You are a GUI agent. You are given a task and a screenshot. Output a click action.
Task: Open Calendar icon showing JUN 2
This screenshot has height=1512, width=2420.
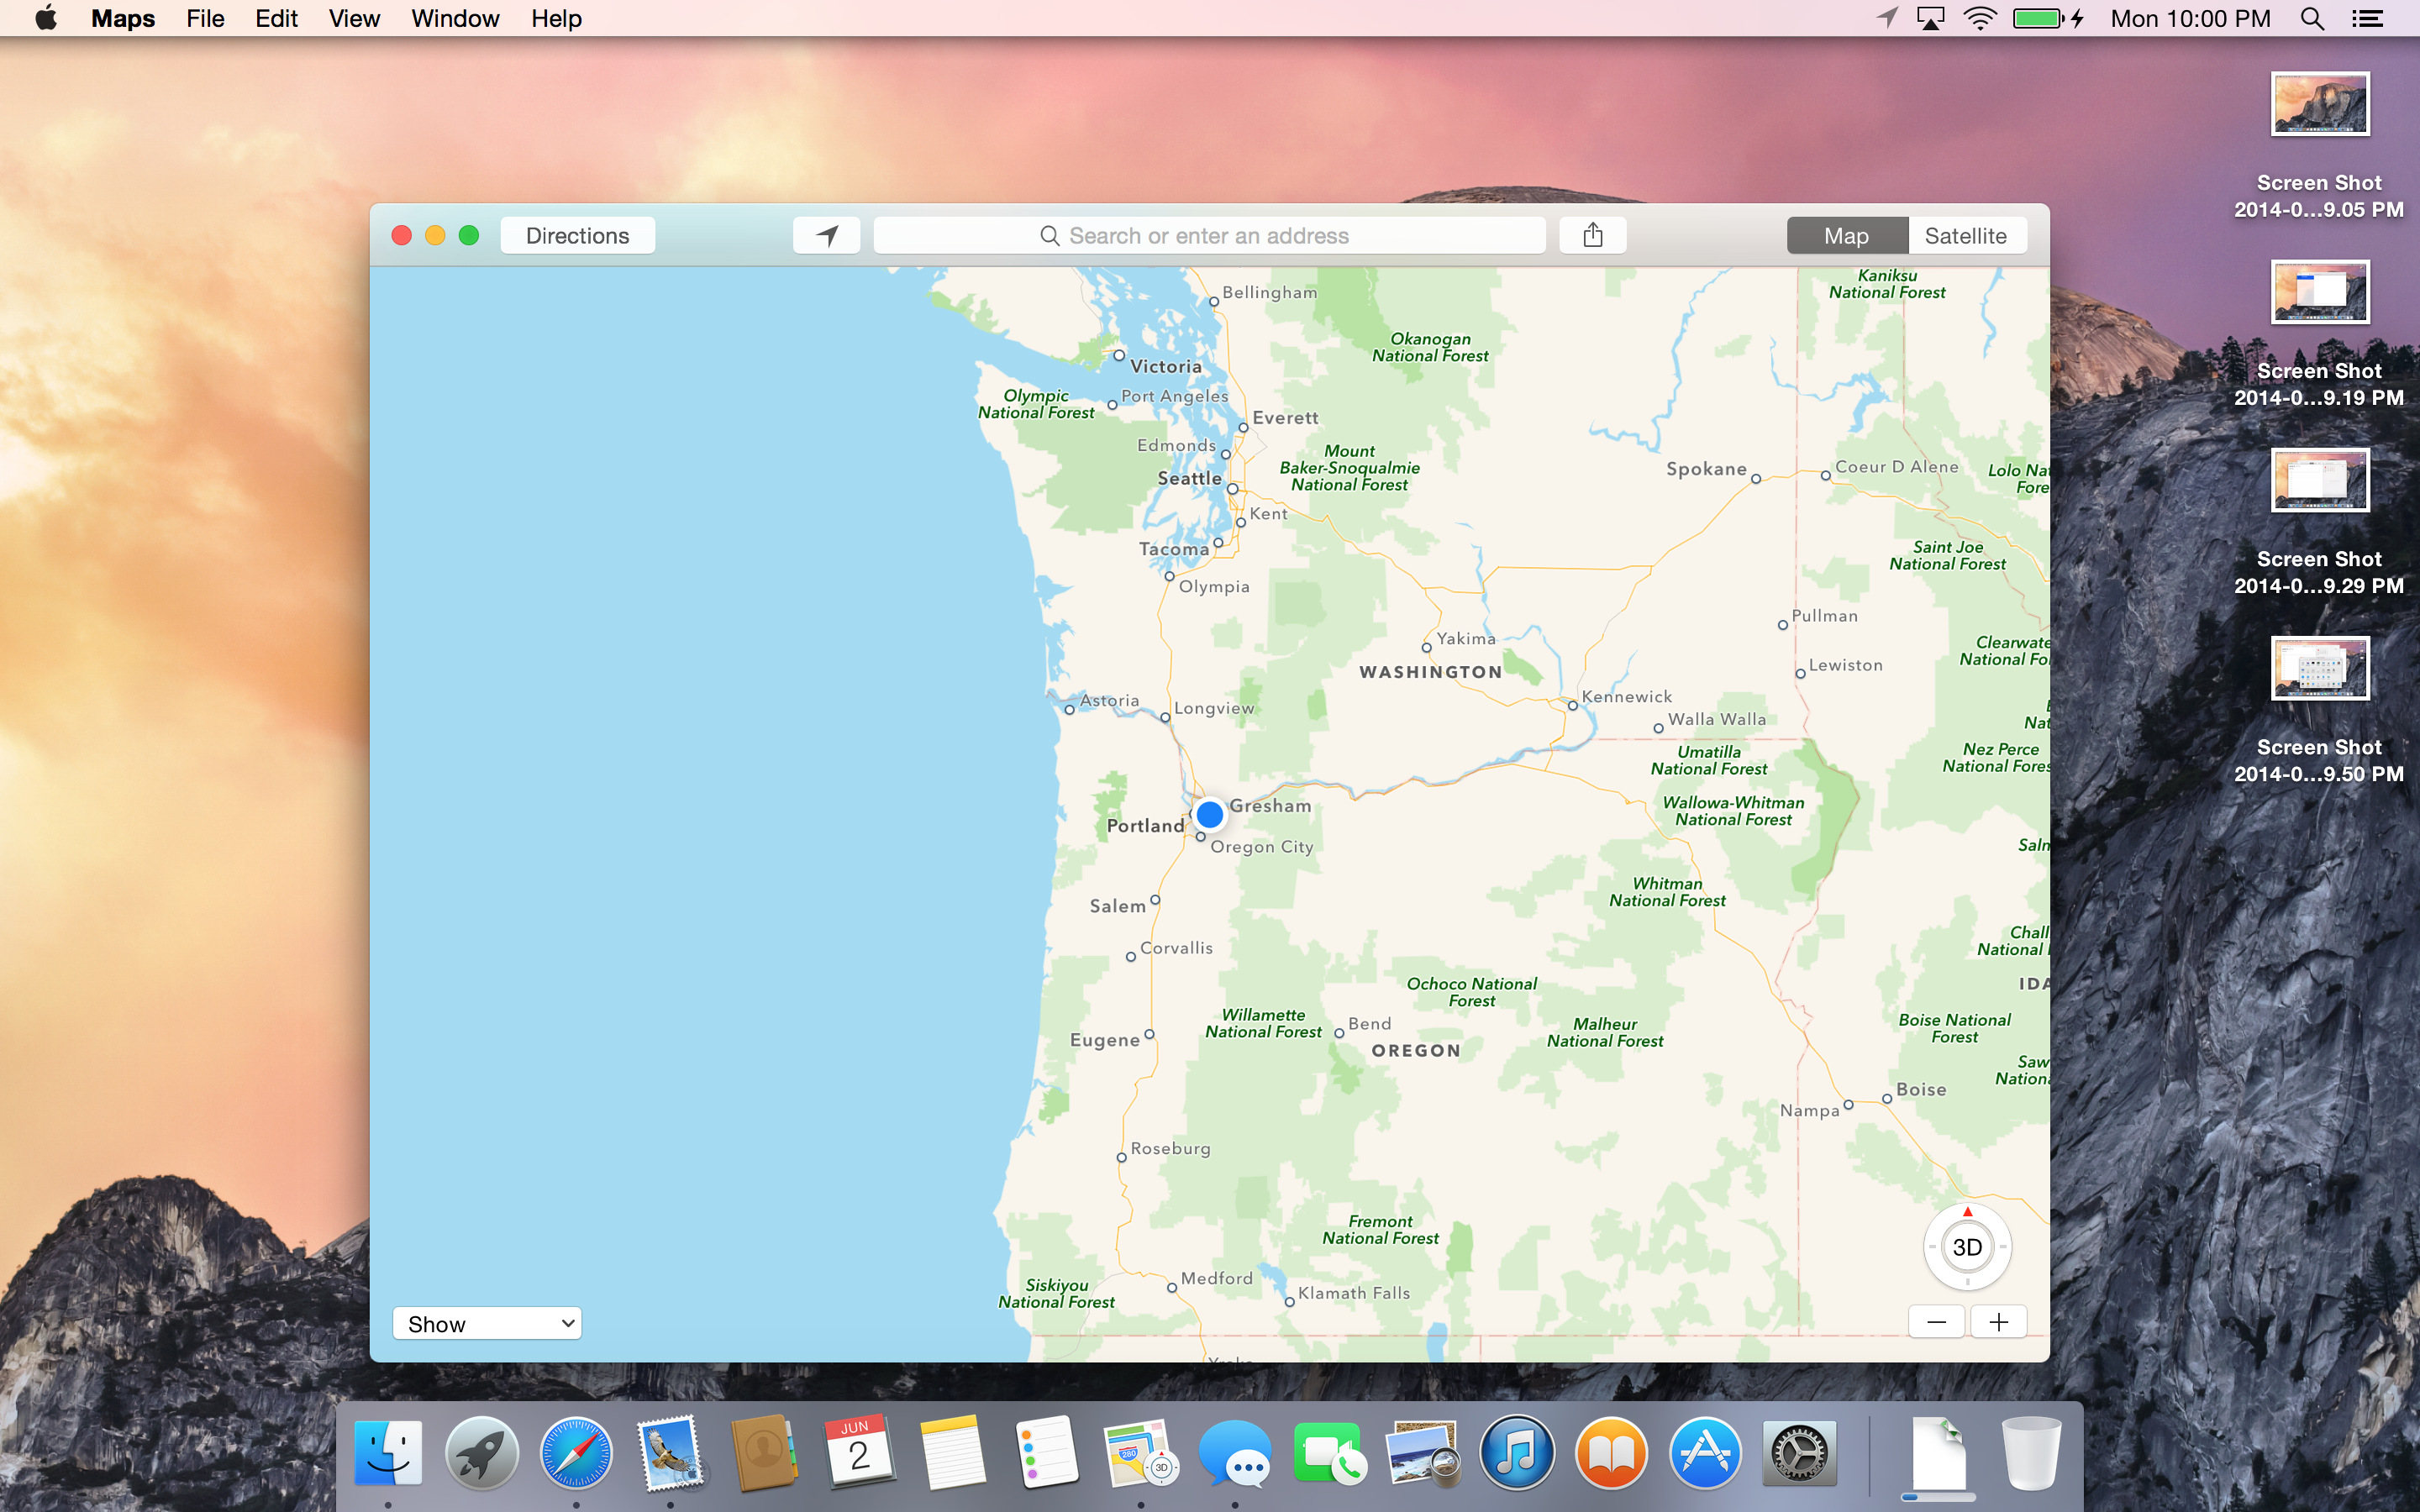tap(858, 1453)
